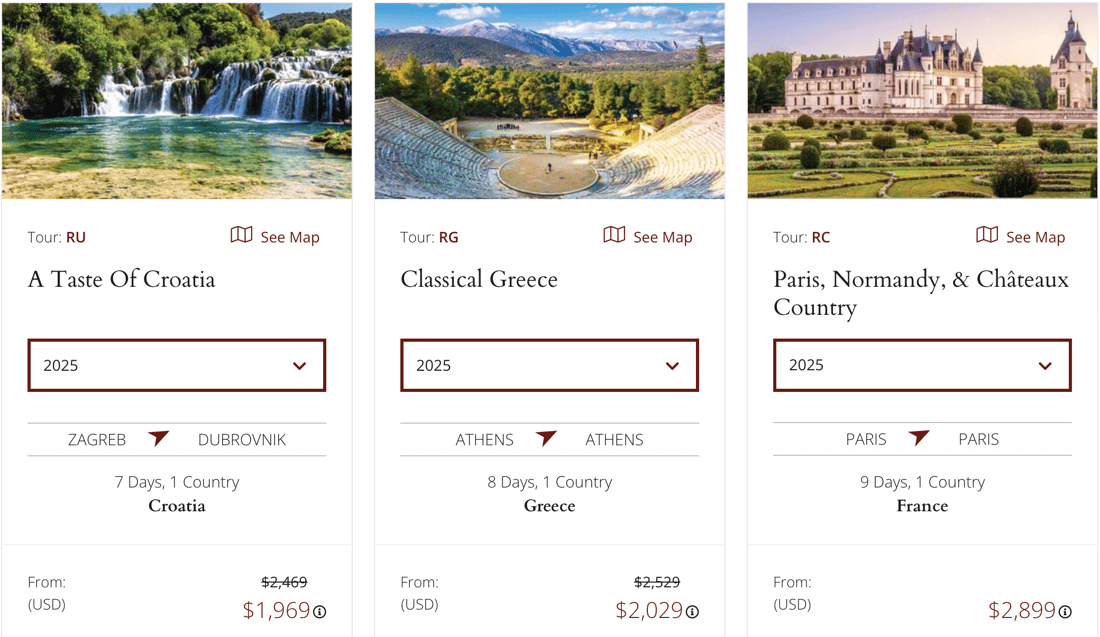Click arrow icon between Athens and Athens

[546, 438]
